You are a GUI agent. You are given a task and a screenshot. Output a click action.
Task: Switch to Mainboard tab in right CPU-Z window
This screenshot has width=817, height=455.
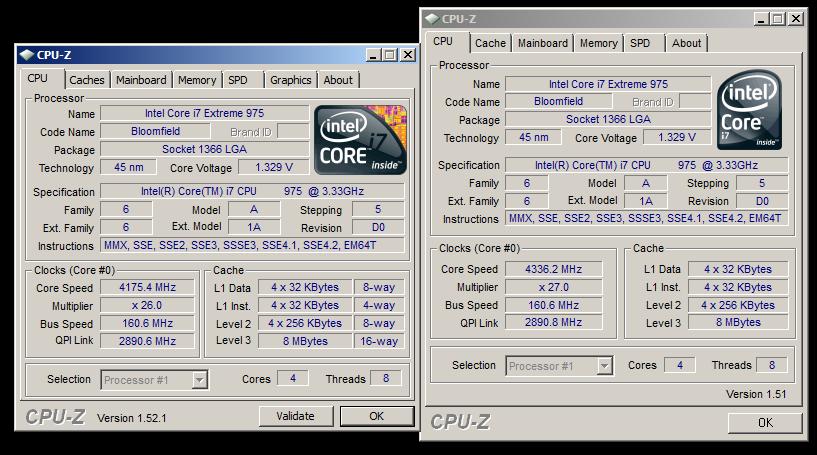point(543,43)
